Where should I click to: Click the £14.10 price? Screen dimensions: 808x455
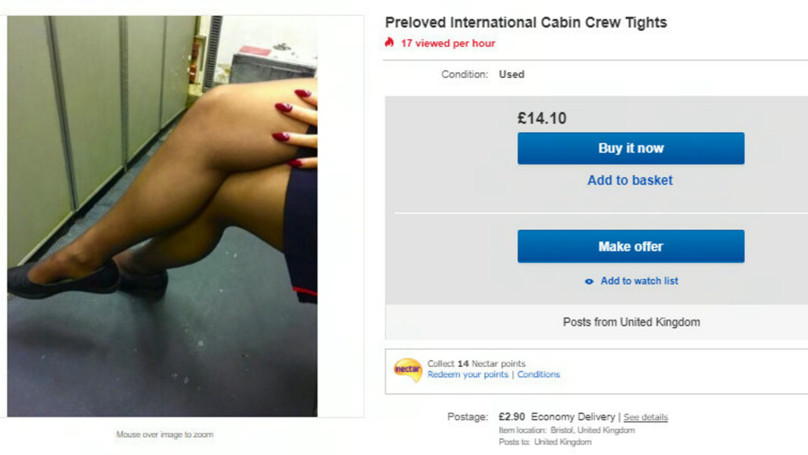coord(542,119)
